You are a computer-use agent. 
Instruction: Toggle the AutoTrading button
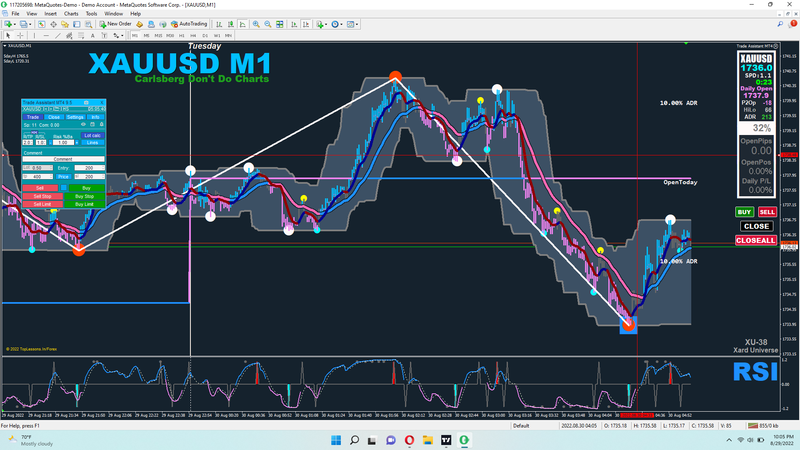(x=190, y=23)
